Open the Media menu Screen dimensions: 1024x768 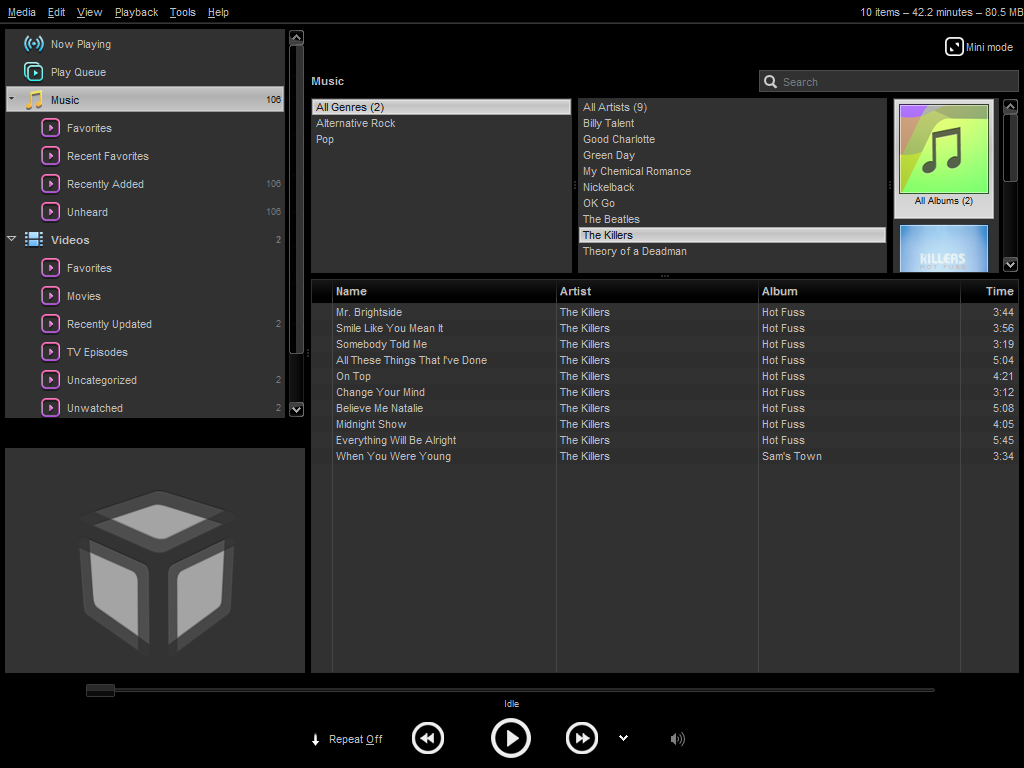(x=22, y=12)
